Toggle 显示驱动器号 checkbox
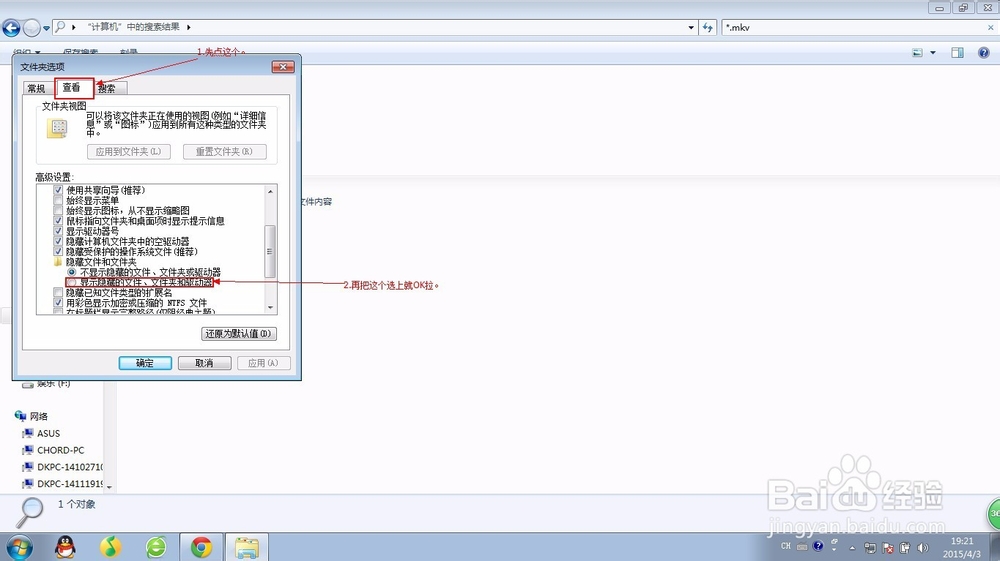The height and width of the screenshot is (561, 1000). coord(58,231)
